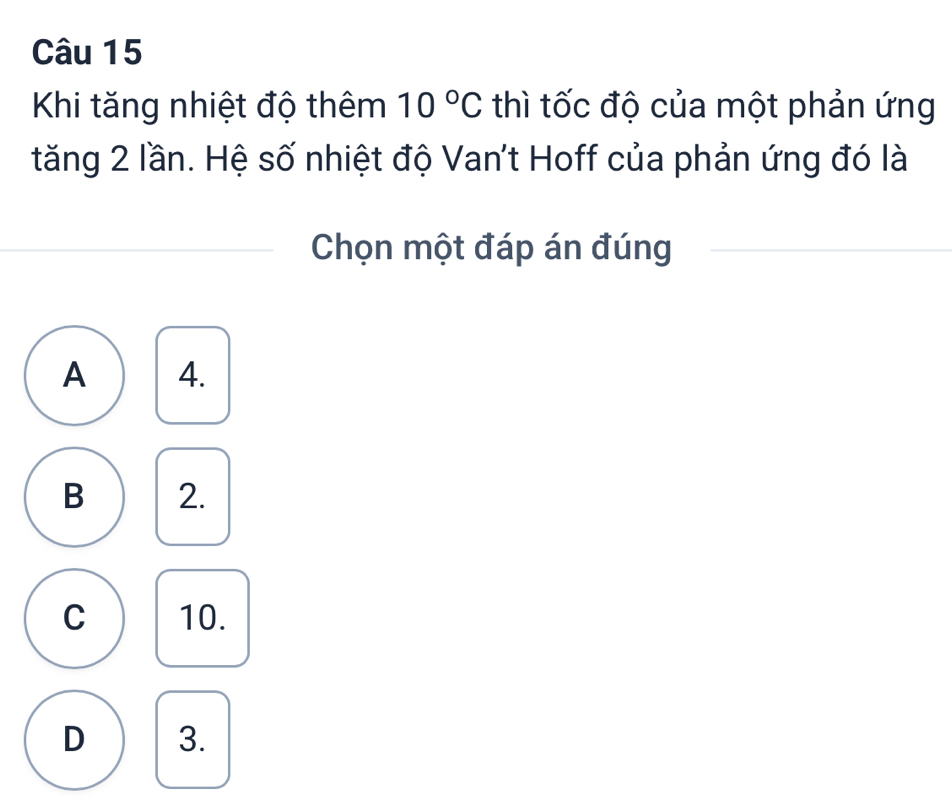Choose the option C circle
952x809 pixels.
tap(75, 618)
